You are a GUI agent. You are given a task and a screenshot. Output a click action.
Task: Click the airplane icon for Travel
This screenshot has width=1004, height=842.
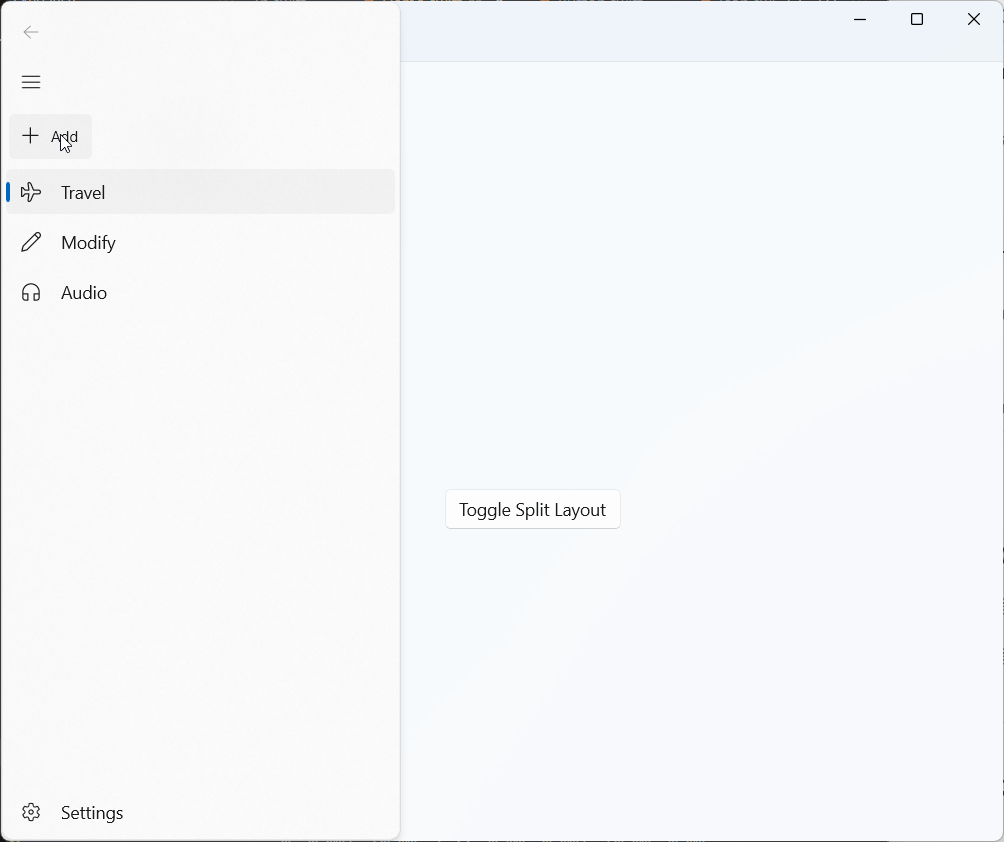pyautogui.click(x=31, y=192)
